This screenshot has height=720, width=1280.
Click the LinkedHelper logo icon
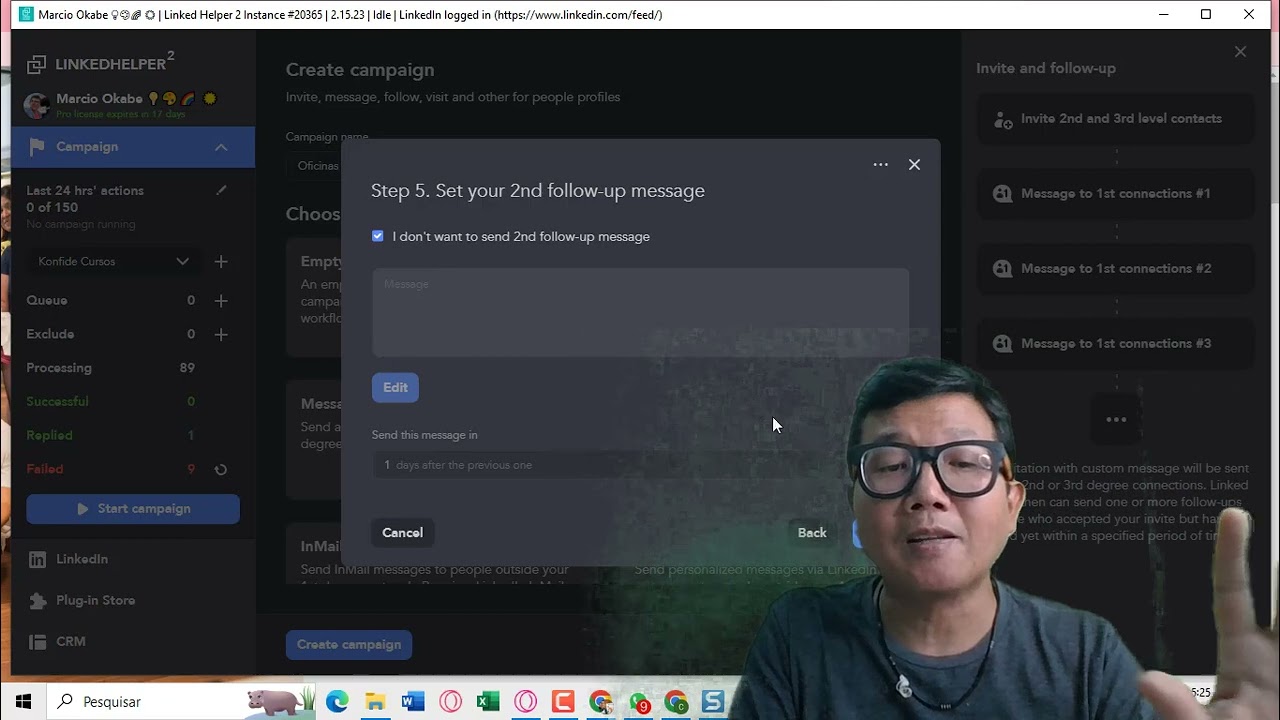(37, 65)
